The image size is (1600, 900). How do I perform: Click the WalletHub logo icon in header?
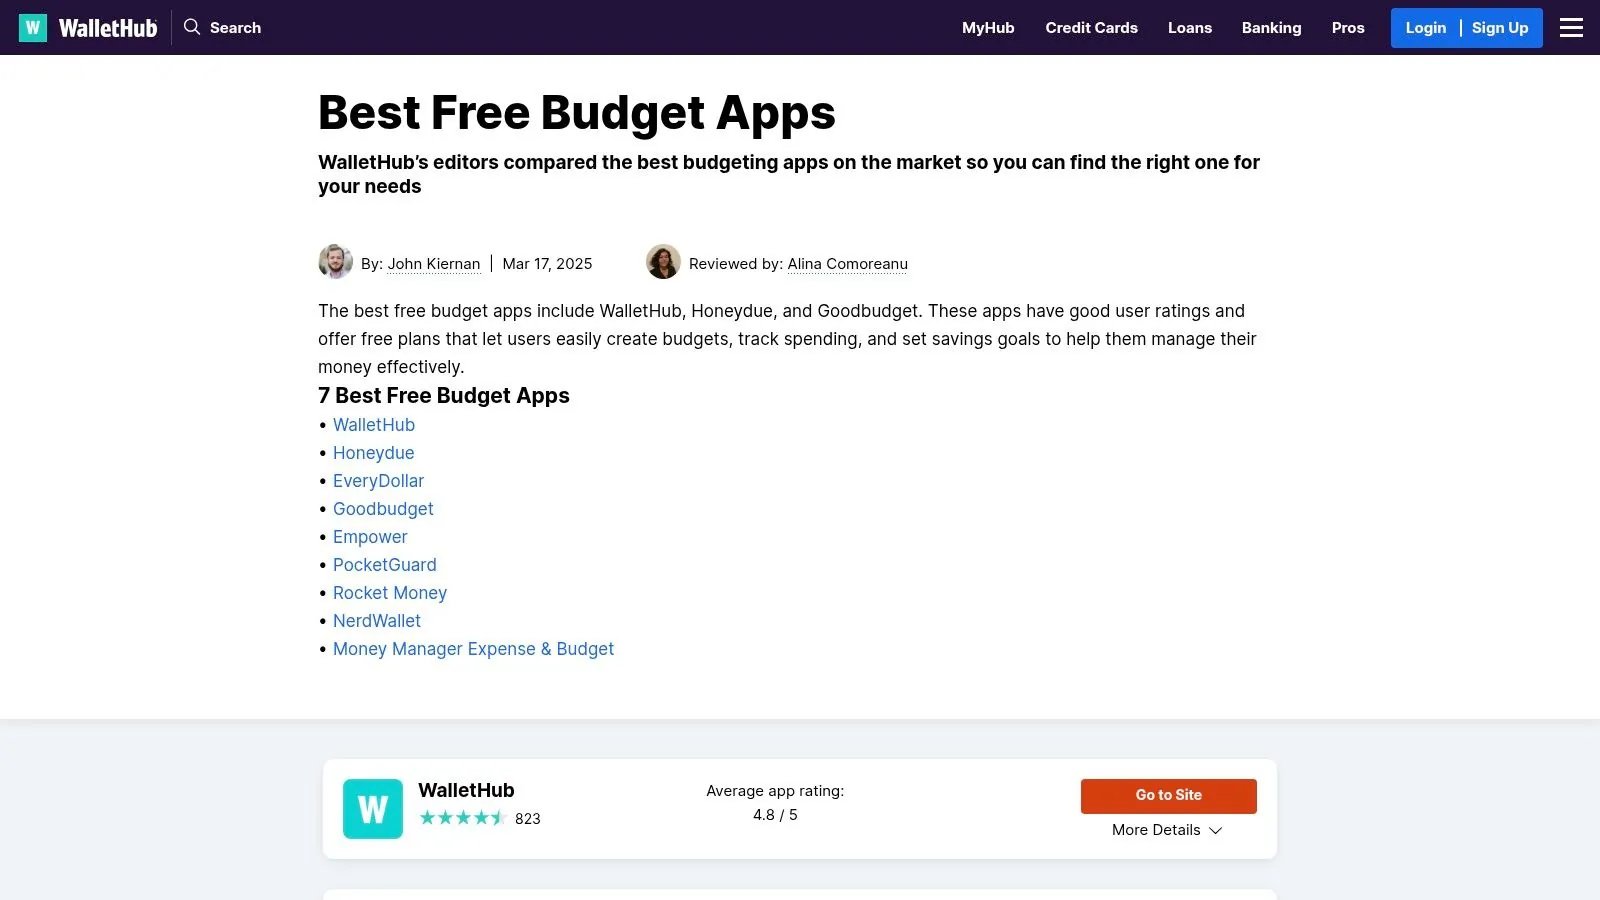click(33, 28)
